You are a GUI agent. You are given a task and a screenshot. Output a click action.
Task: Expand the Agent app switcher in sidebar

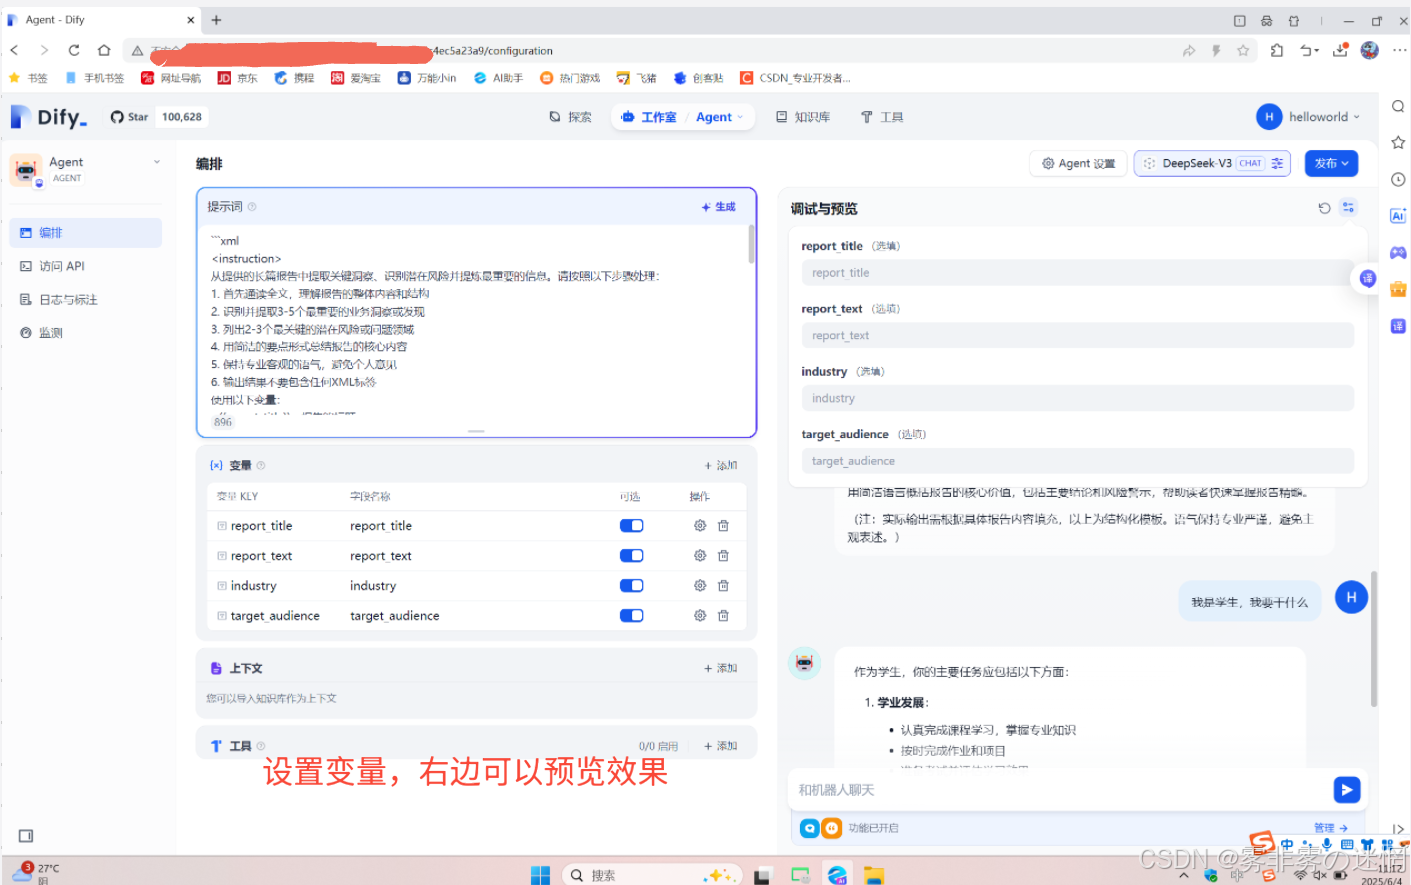[157, 162]
